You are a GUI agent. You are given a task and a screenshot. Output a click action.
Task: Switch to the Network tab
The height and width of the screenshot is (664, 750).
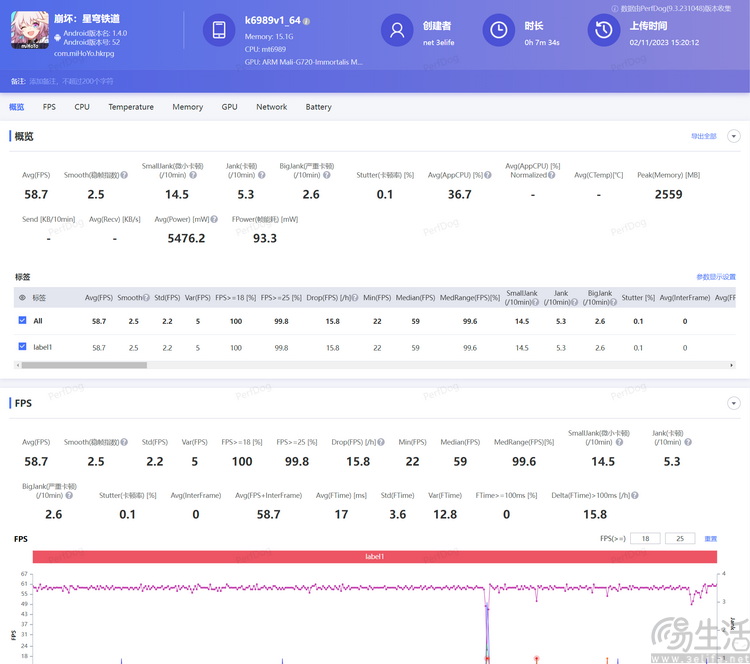(272, 107)
